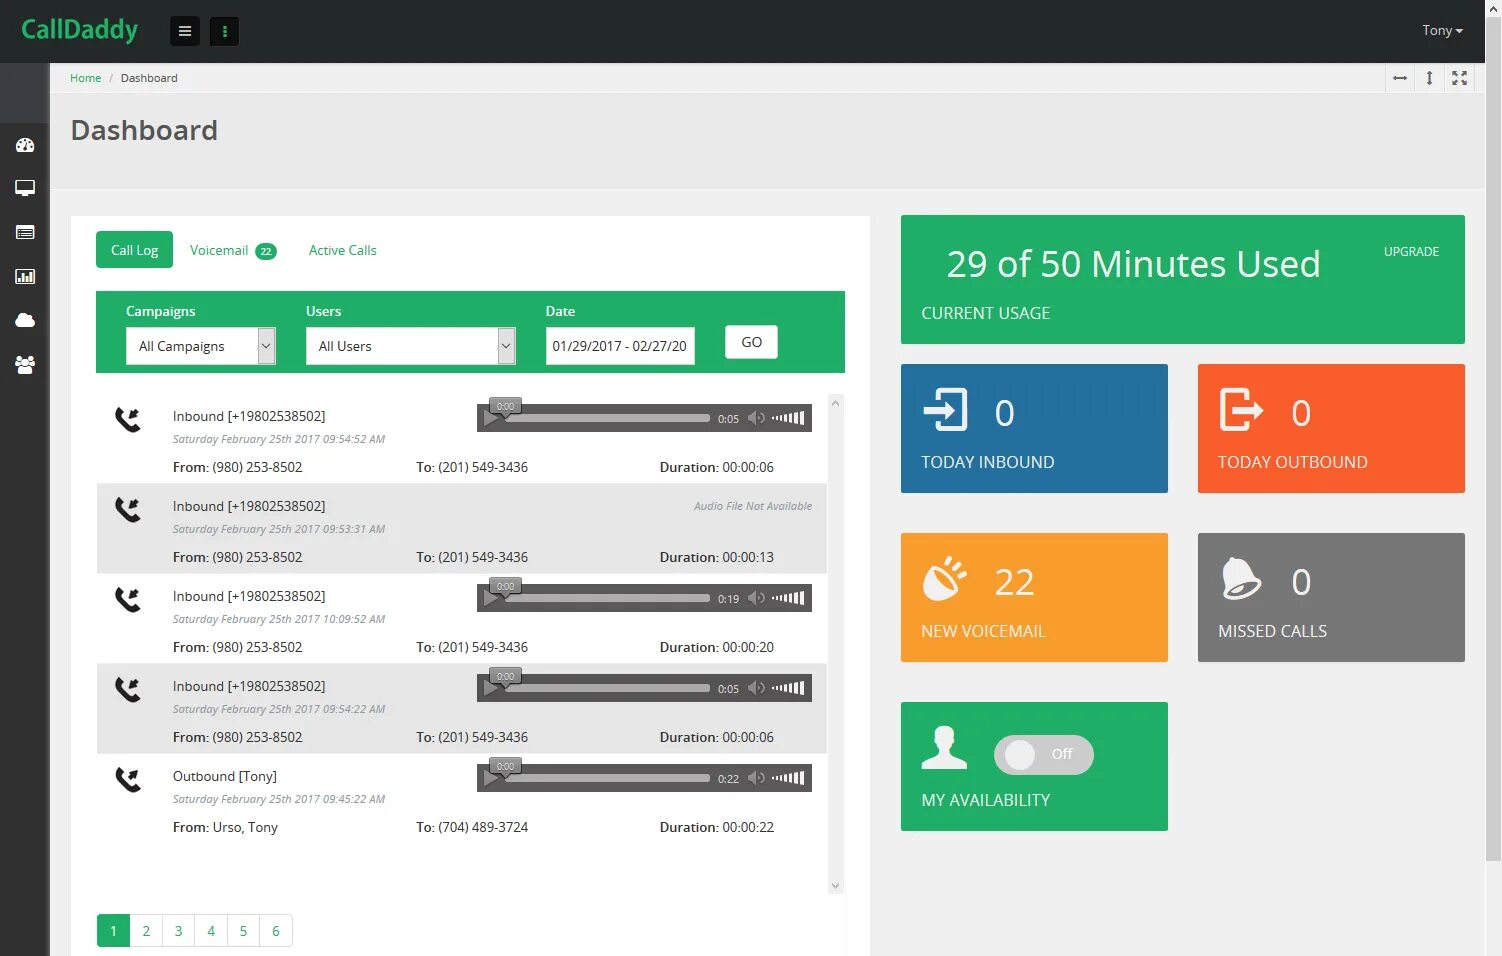Click the CallDaddy logo
The height and width of the screenshot is (956, 1502).
coord(80,30)
